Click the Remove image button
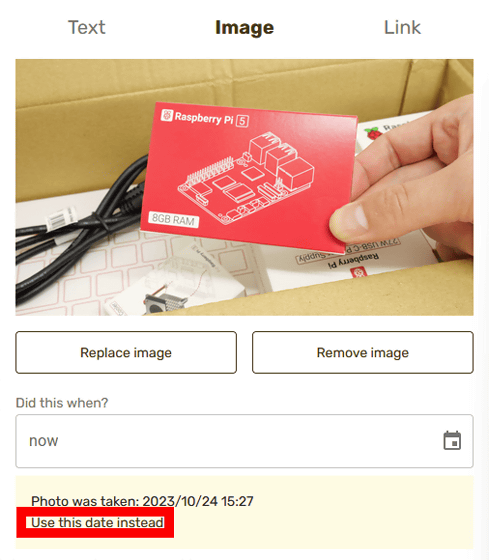489x560 pixels. coord(363,352)
